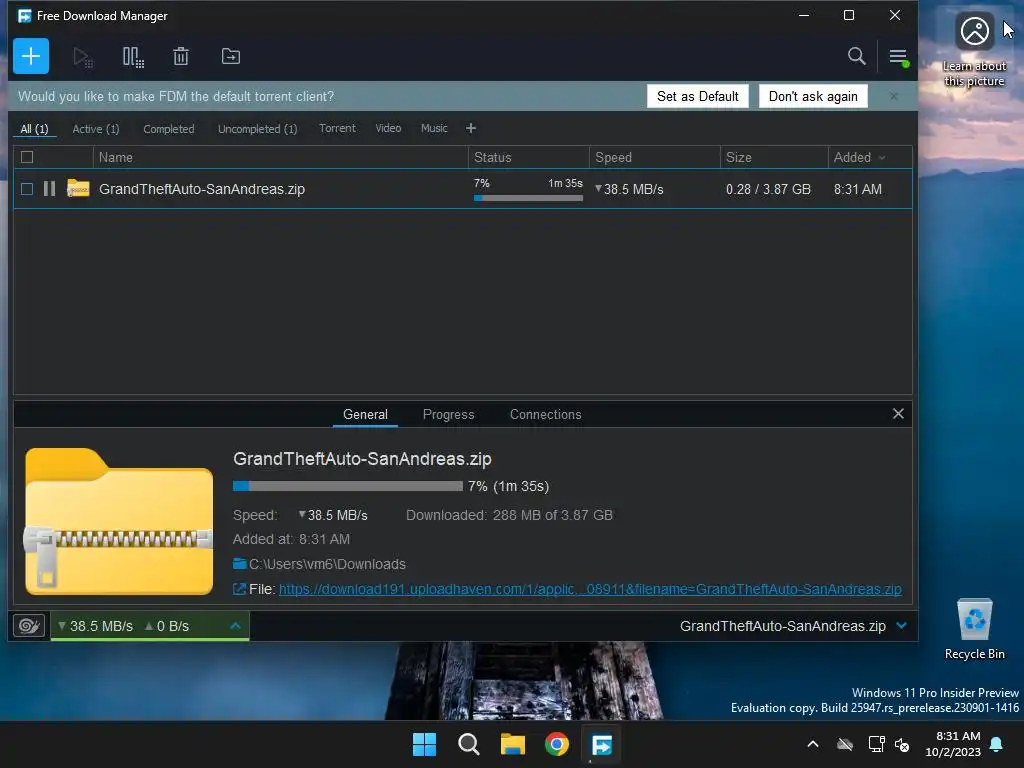Screen dimensions: 1024x768
Task: Click the Delete trash can toolbar icon
Action: (181, 56)
